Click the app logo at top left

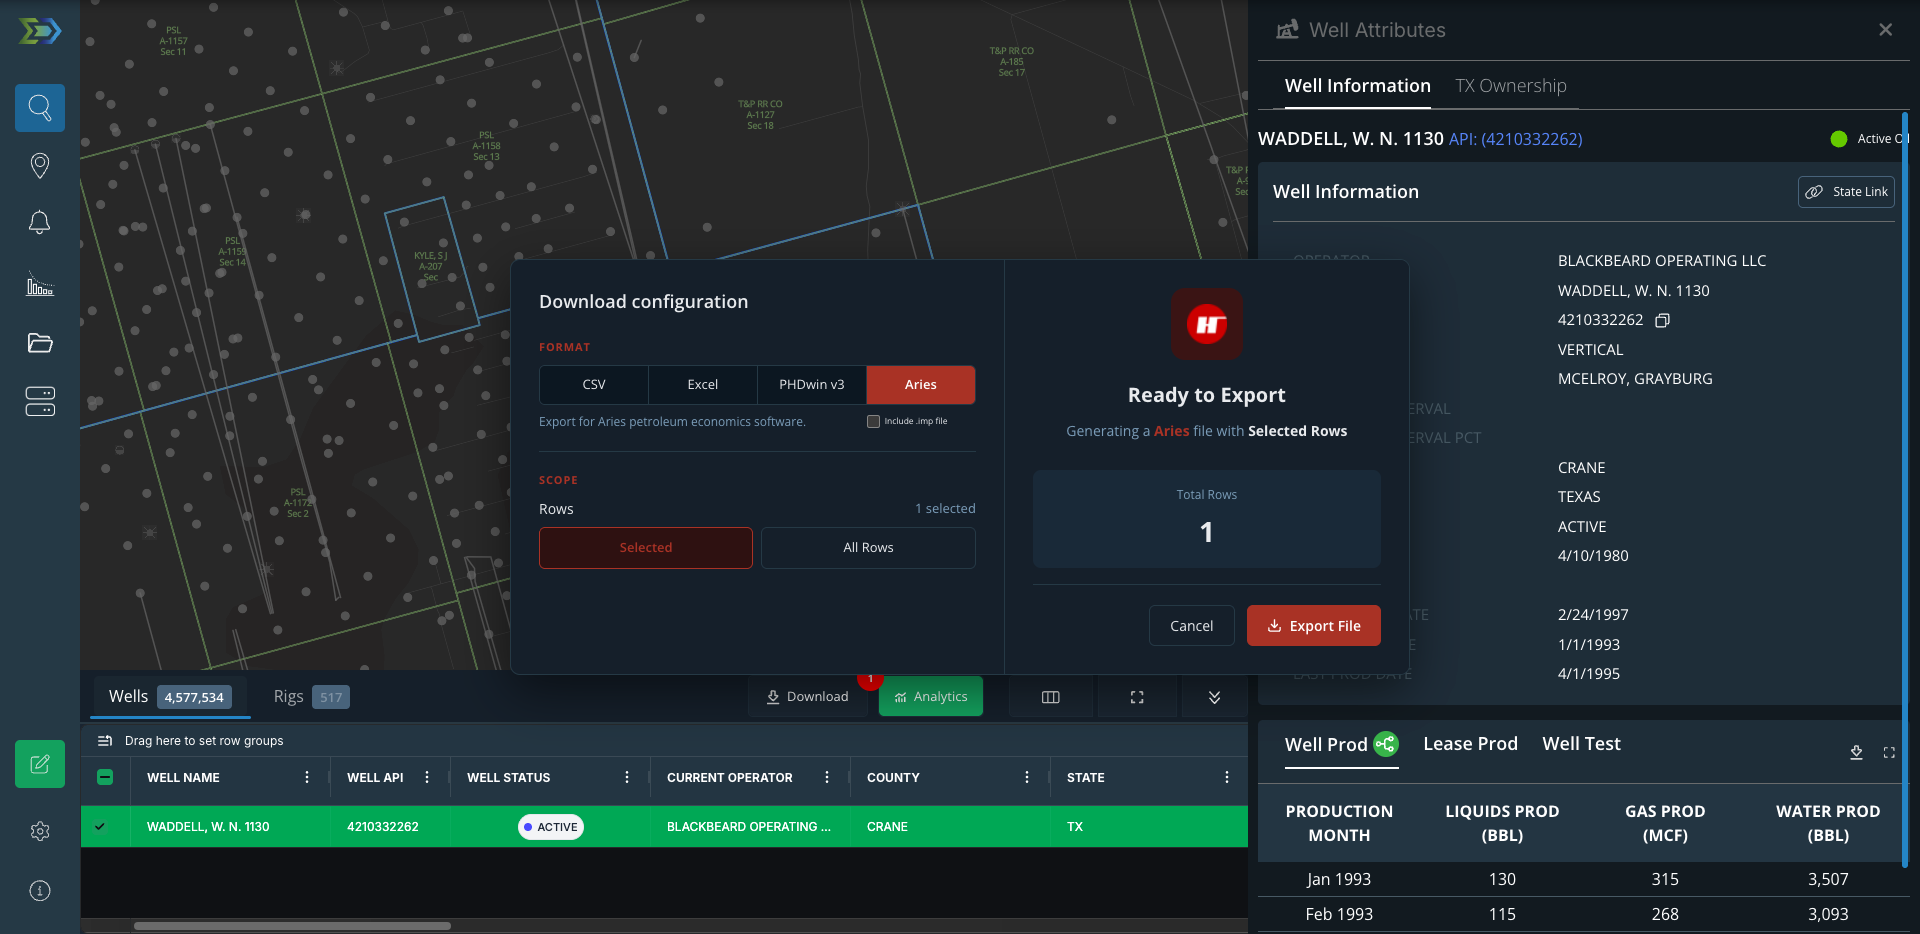(x=40, y=32)
